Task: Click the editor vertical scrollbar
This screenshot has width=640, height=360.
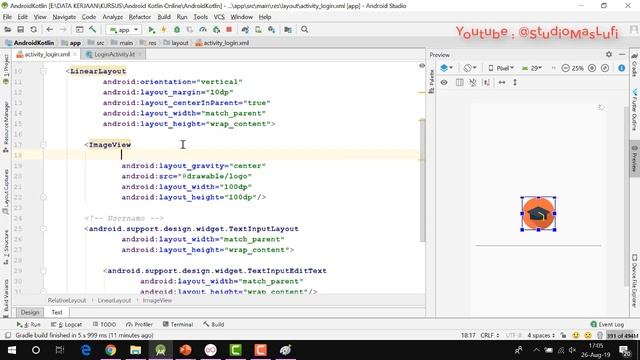Action: [x=422, y=180]
